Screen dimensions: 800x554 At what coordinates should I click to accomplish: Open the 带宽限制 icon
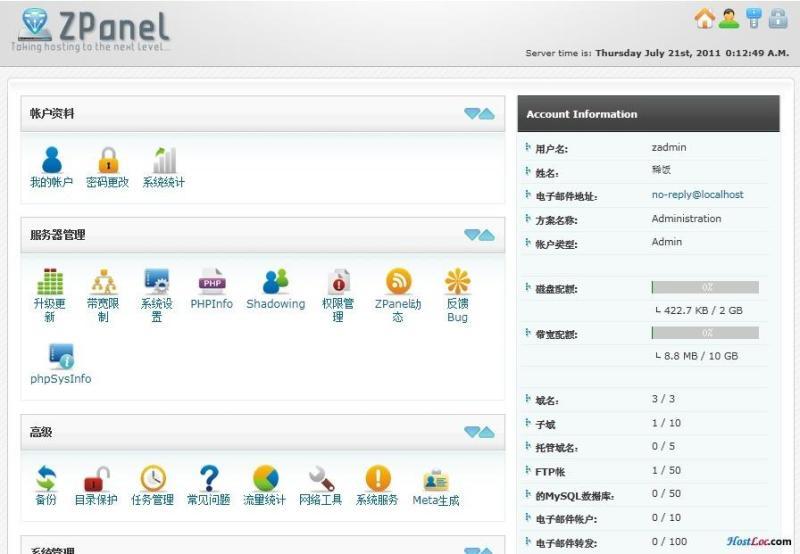[x=104, y=281]
